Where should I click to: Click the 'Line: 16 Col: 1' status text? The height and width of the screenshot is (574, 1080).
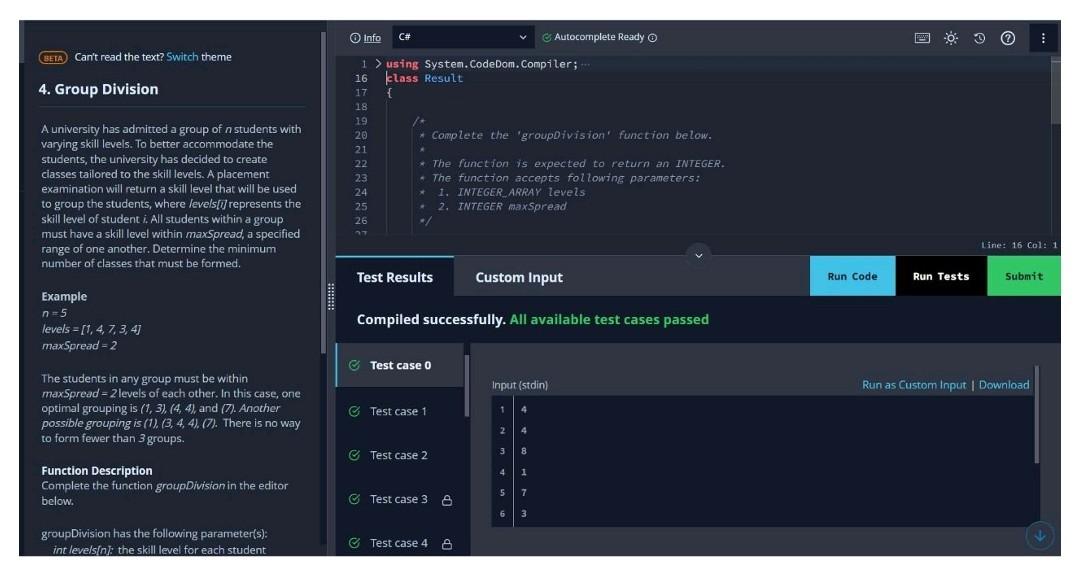pos(1019,245)
